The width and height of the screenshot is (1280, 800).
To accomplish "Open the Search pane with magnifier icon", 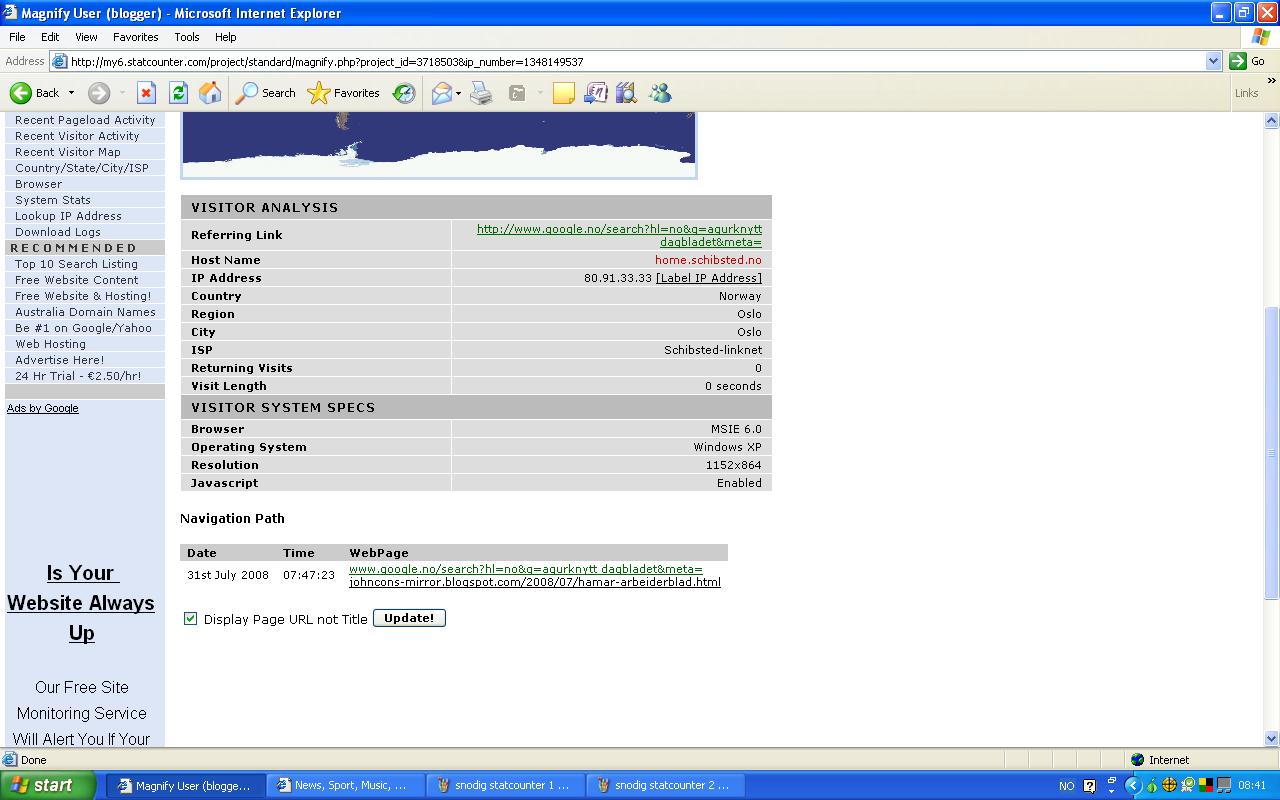I will pos(266,93).
